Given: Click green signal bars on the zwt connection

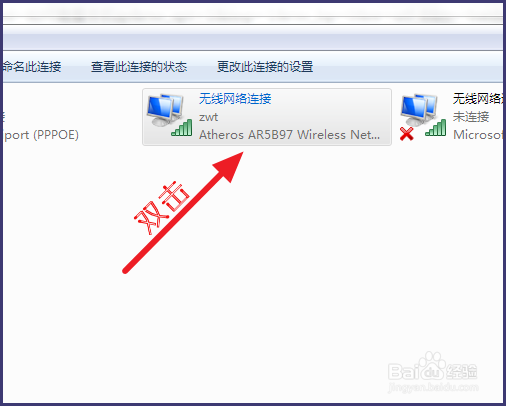Looking at the screenshot, I should (182, 127).
